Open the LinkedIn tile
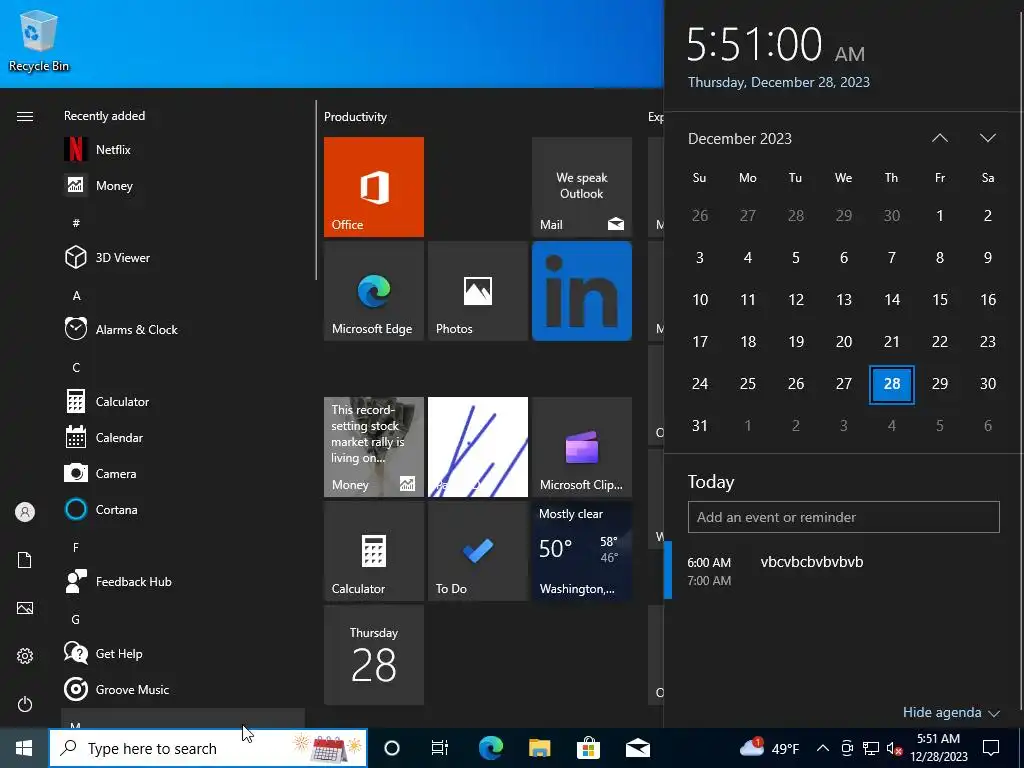 (x=582, y=291)
